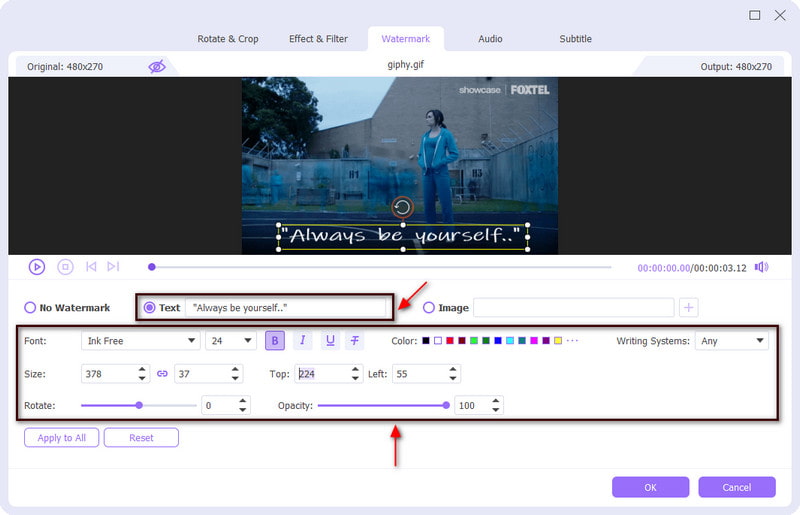Maximize the editor window
800x515 pixels.
click(x=755, y=15)
